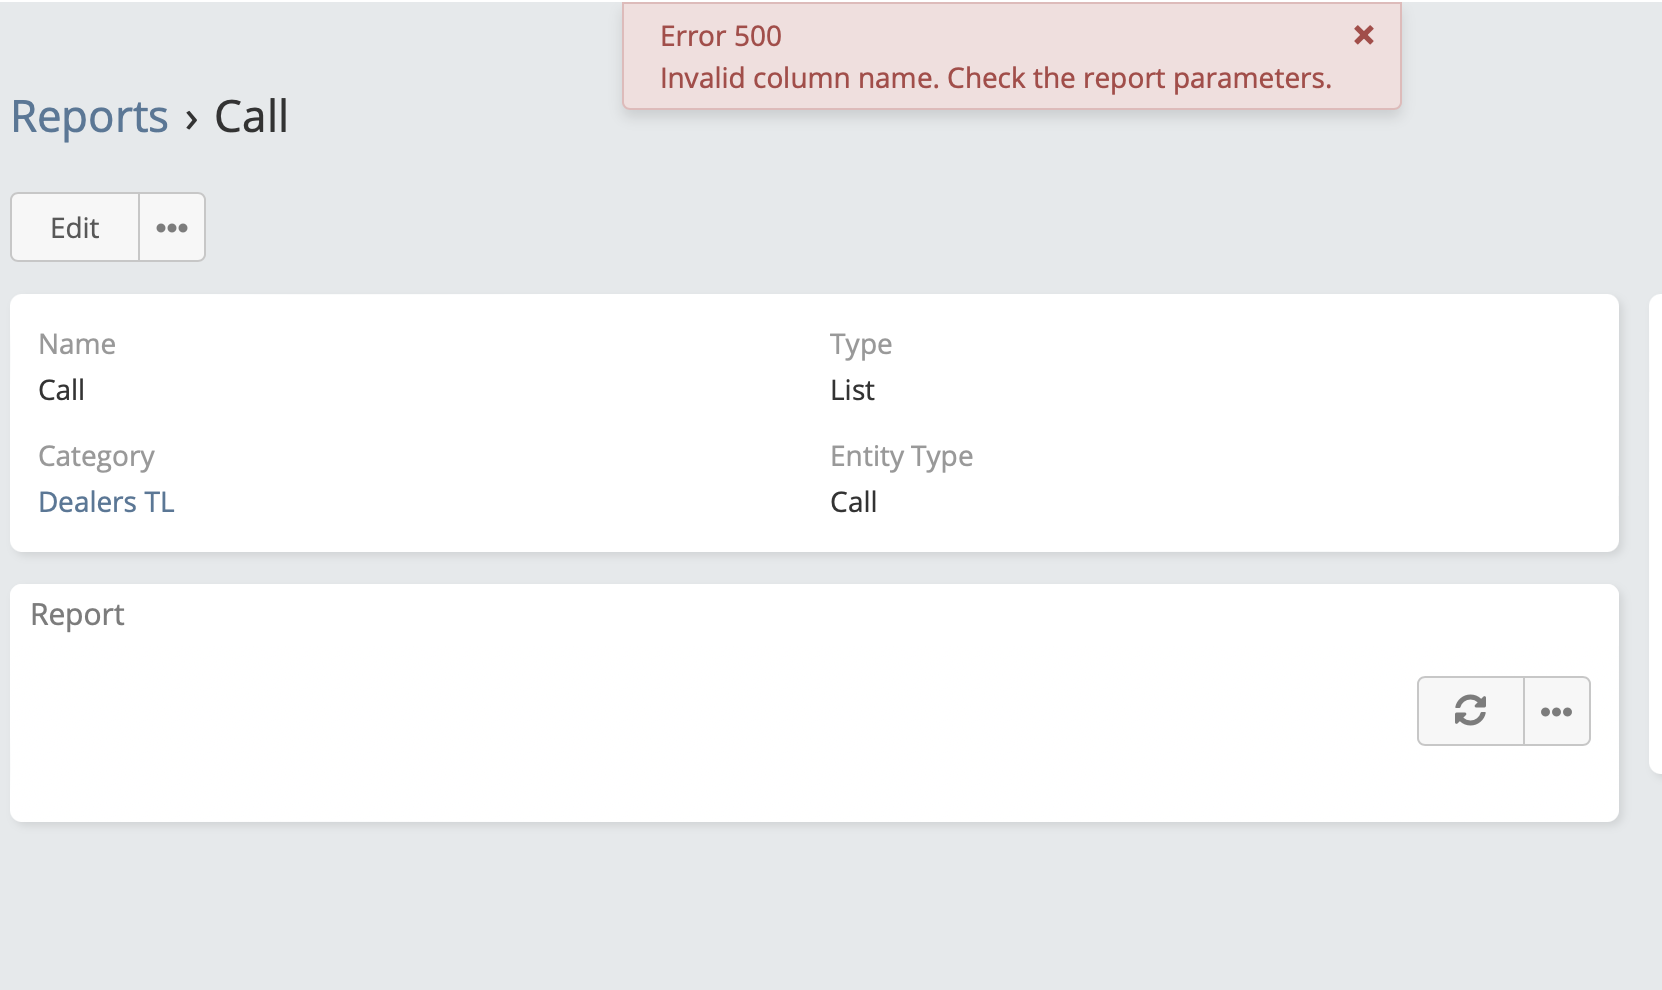1662x990 pixels.
Task: Click the Invalid column name message
Action: click(995, 78)
